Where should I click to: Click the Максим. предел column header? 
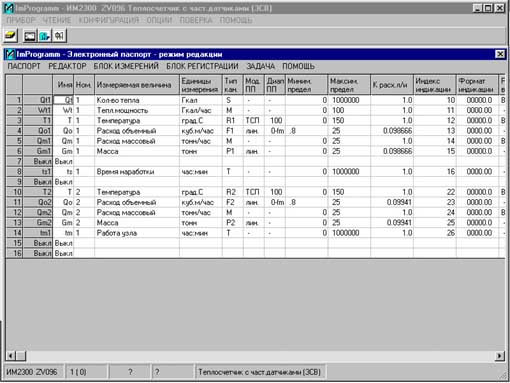coord(349,85)
